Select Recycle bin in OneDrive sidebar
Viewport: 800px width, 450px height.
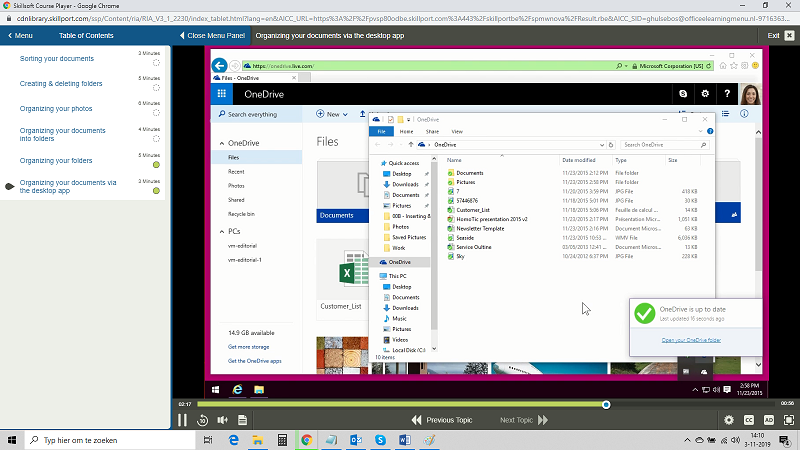(x=241, y=214)
